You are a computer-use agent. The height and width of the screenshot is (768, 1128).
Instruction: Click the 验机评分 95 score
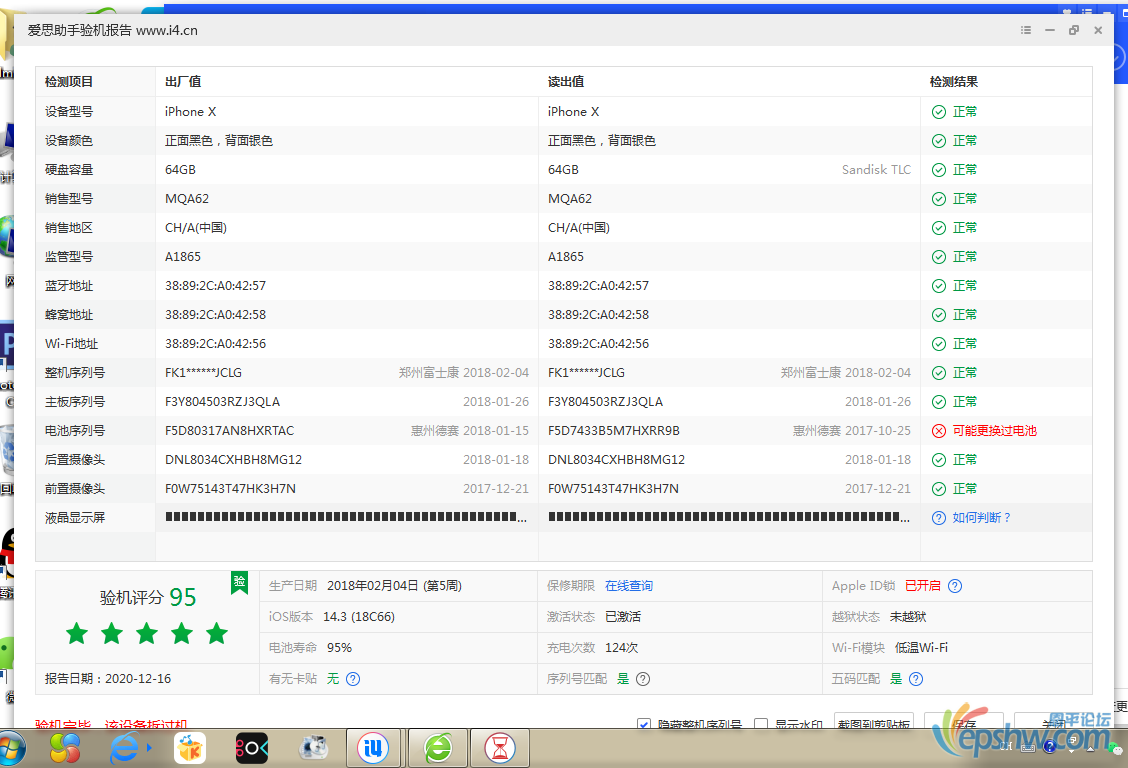click(147, 597)
